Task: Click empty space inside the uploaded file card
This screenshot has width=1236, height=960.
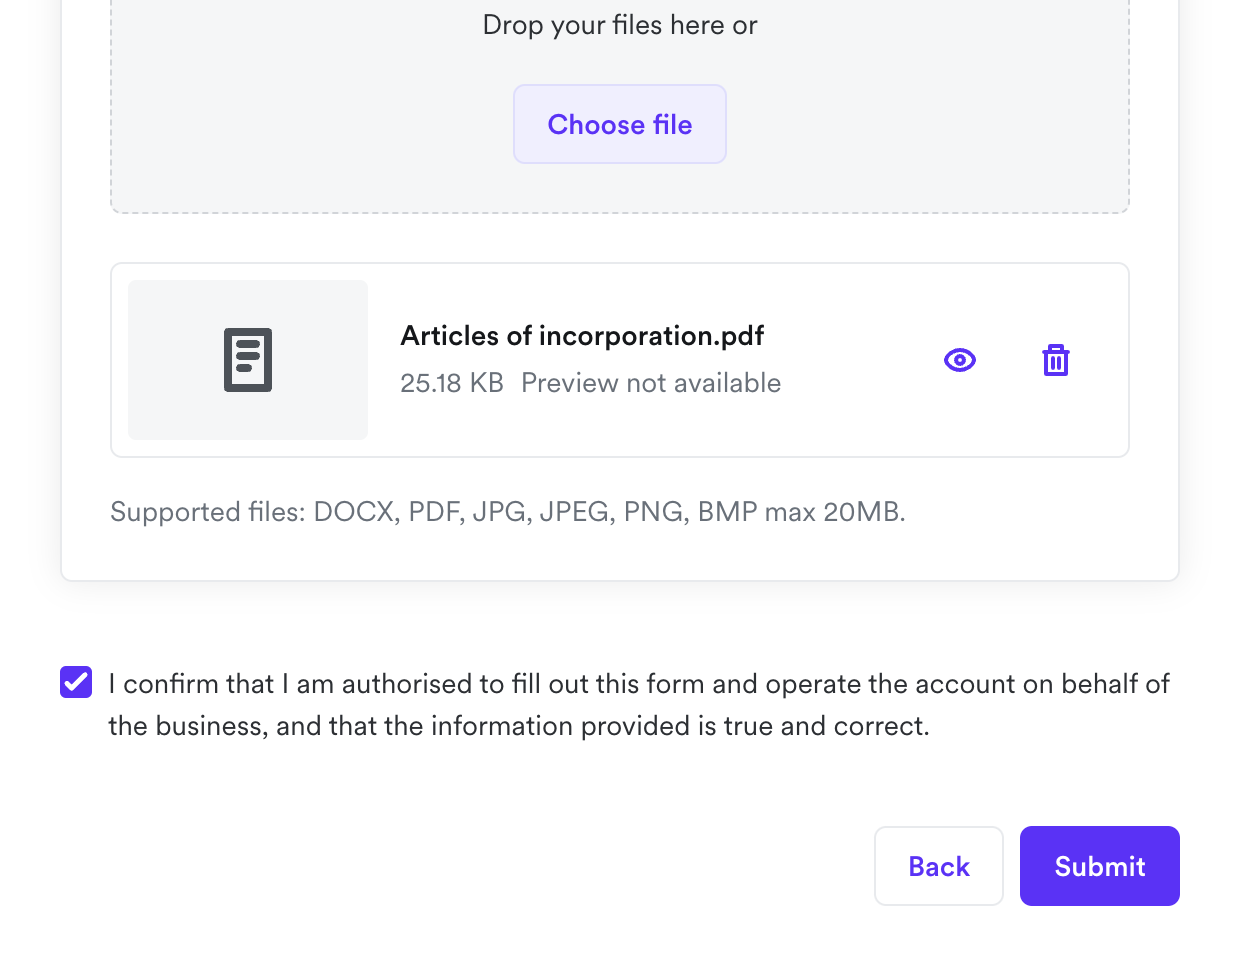Action: 850,420
